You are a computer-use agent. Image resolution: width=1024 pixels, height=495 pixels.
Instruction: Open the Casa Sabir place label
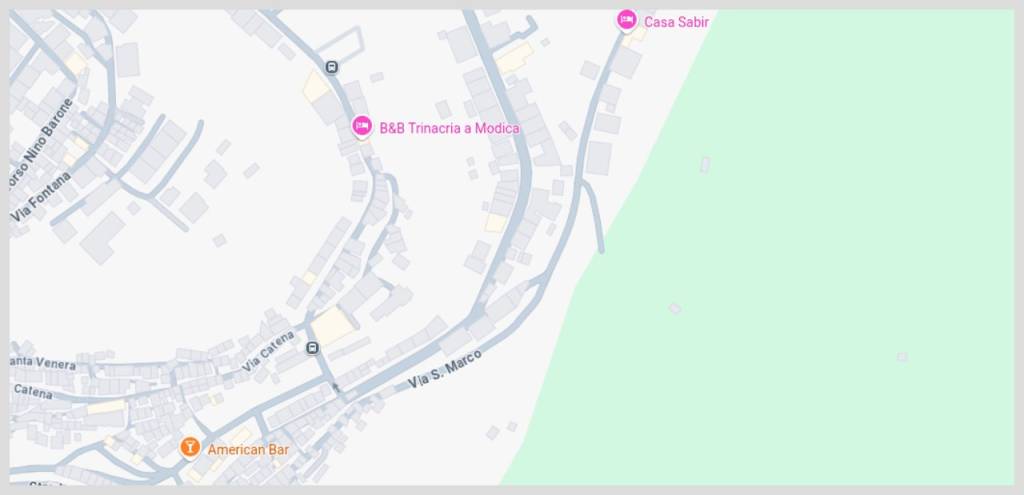pyautogui.click(x=676, y=22)
